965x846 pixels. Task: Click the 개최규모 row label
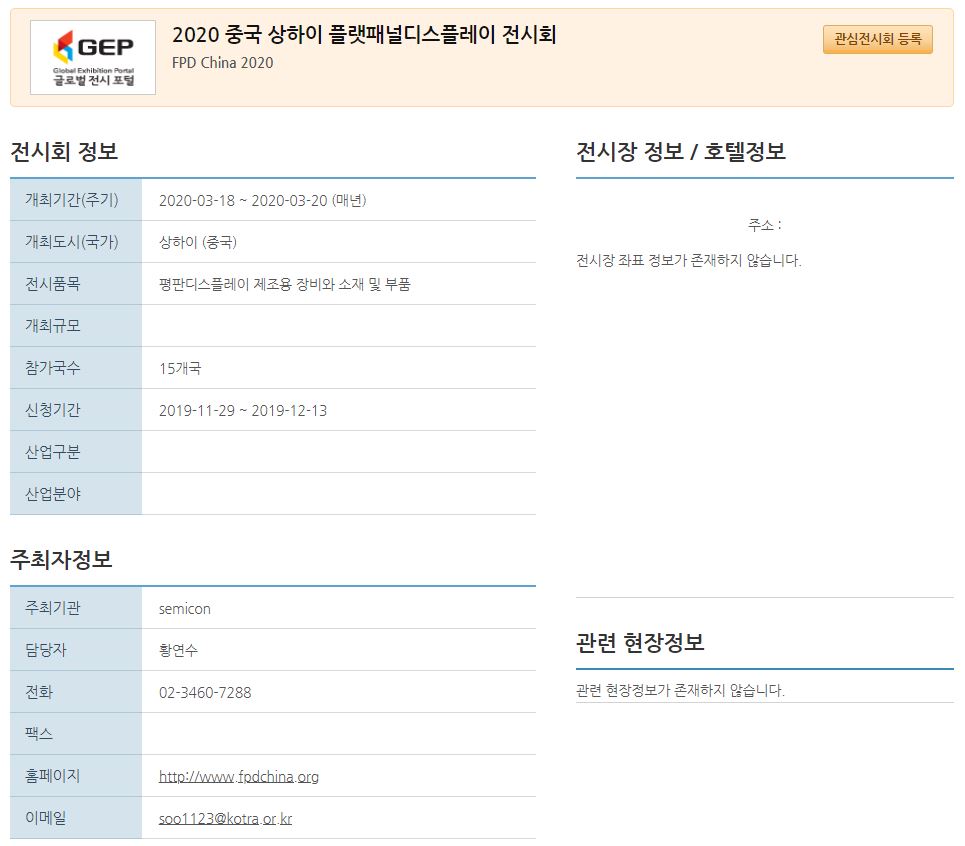[52, 325]
